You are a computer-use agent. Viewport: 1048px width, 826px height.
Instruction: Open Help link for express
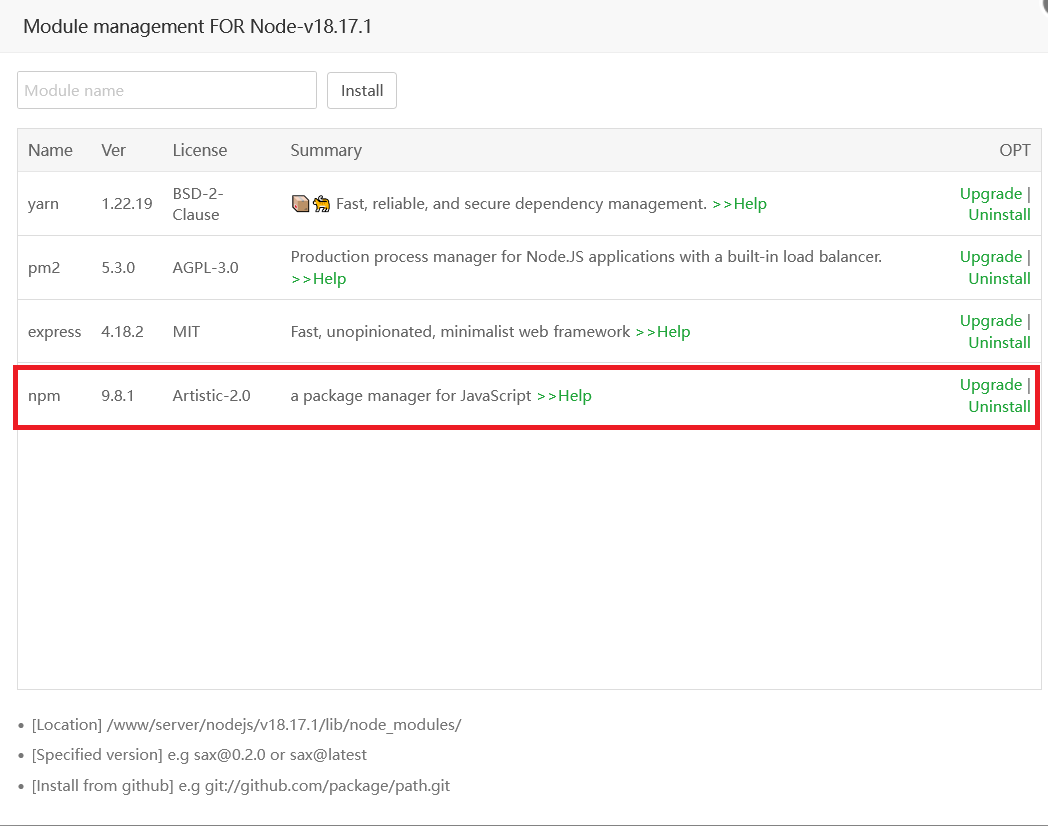663,331
